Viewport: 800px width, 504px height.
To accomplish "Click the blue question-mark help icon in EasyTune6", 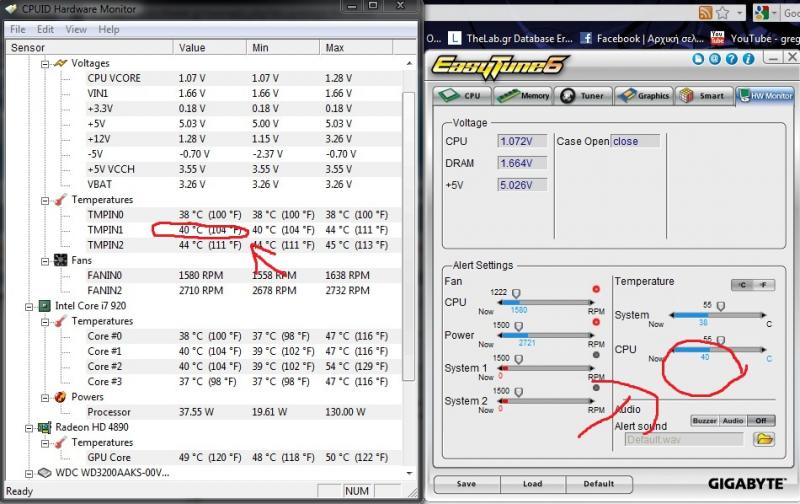I will (732, 59).
